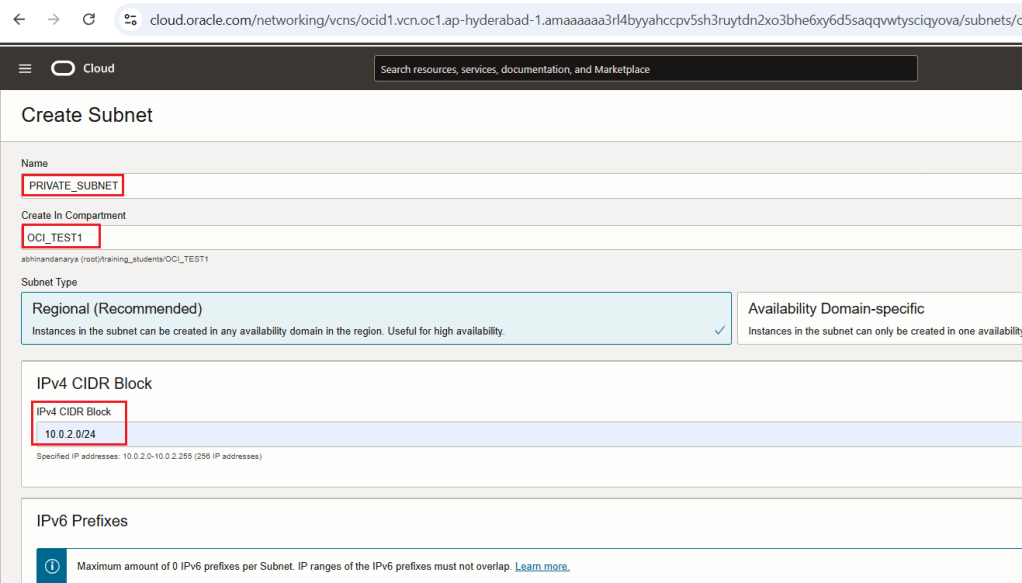Click the Cloud text beside the logo
Image resolution: width=1022 pixels, height=583 pixels.
pos(99,68)
